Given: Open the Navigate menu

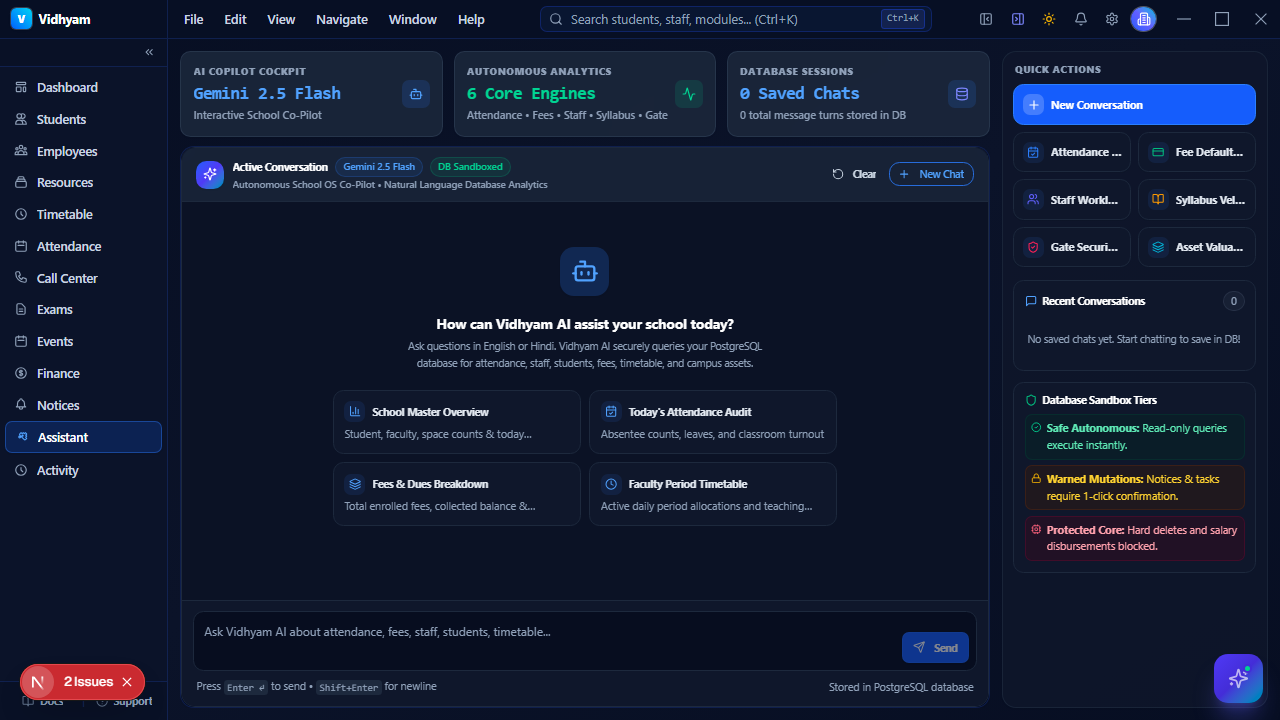Looking at the screenshot, I should tap(342, 19).
